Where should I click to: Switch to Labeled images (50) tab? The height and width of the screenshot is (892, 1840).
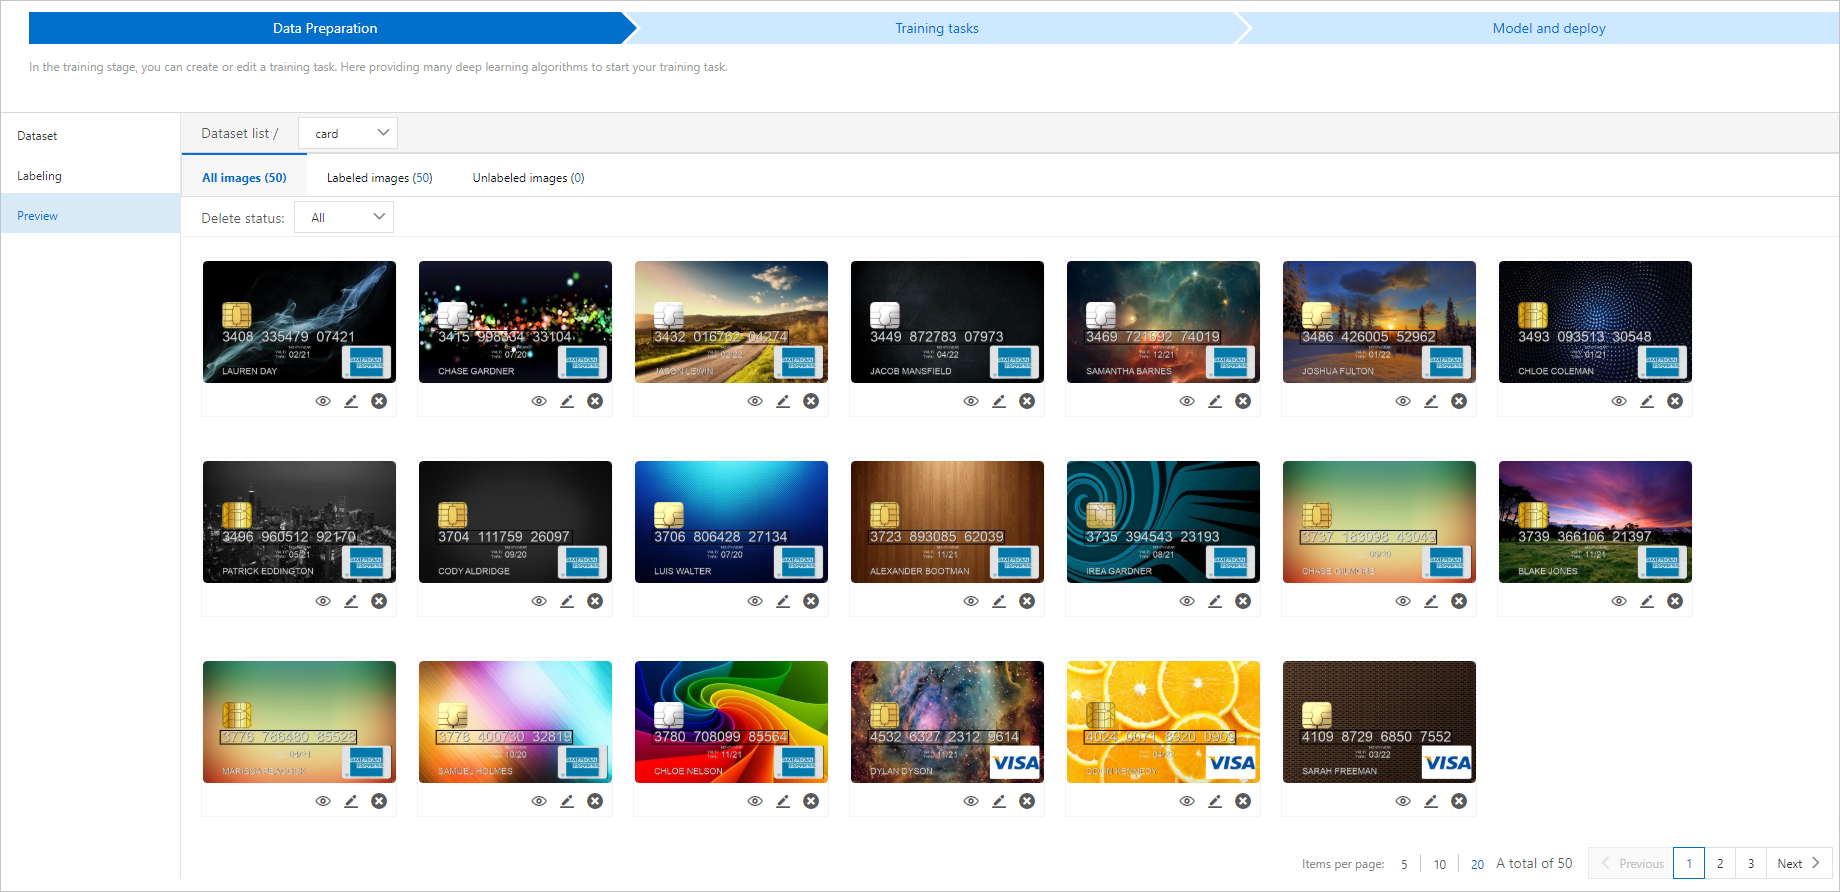click(x=379, y=177)
